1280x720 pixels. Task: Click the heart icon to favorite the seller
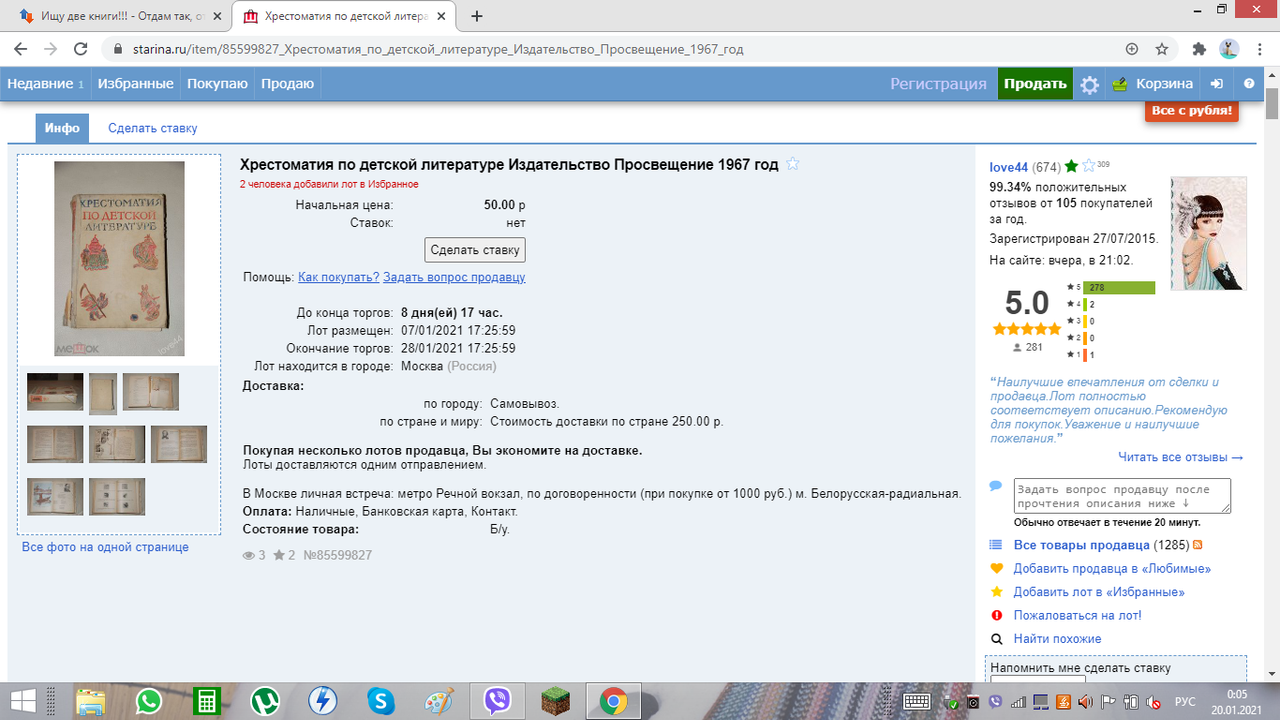pyautogui.click(x=996, y=567)
